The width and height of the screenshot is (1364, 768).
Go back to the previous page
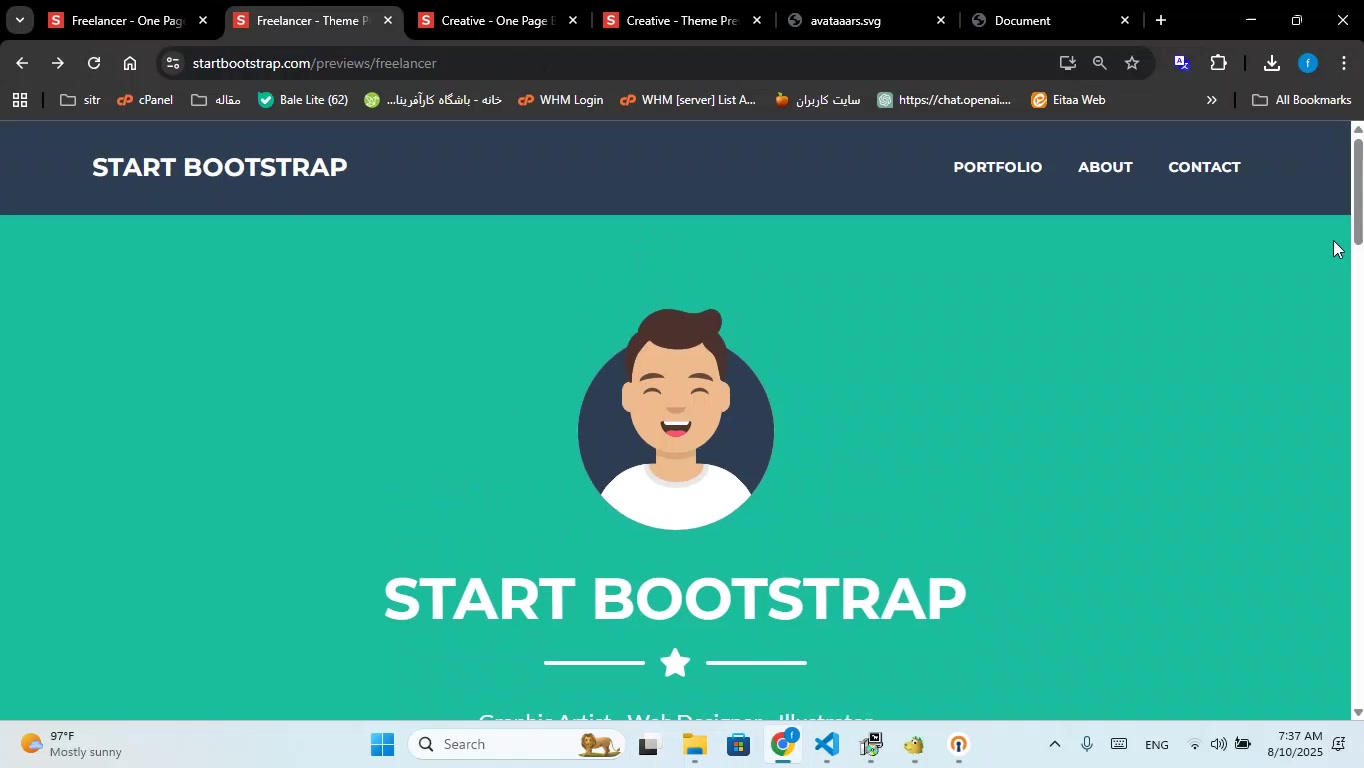click(21, 63)
